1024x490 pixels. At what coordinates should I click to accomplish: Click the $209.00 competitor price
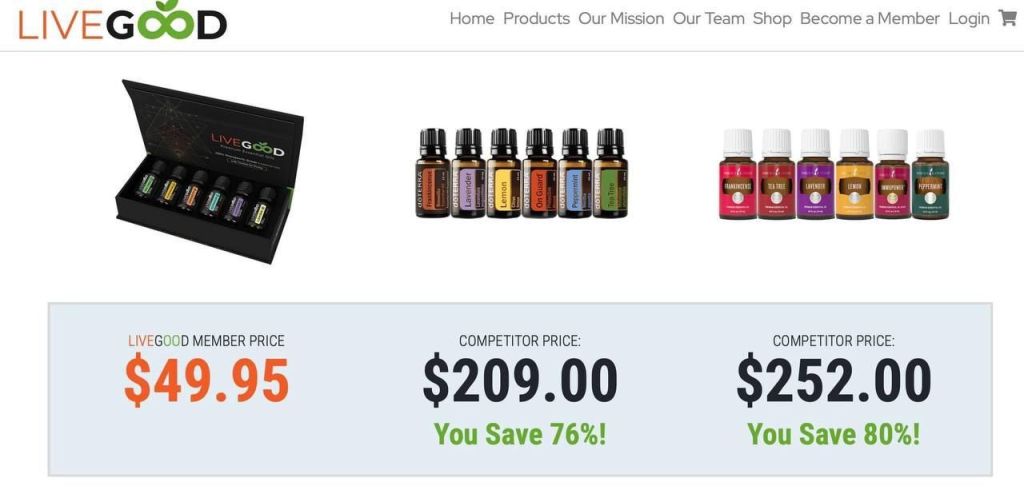pyautogui.click(x=520, y=380)
